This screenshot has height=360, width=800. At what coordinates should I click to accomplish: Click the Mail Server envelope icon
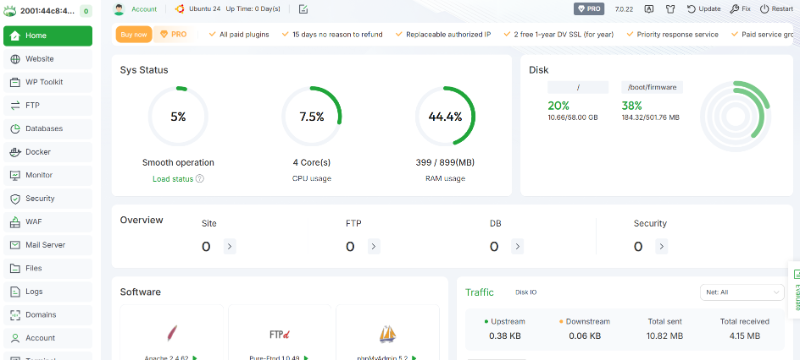tap(15, 245)
